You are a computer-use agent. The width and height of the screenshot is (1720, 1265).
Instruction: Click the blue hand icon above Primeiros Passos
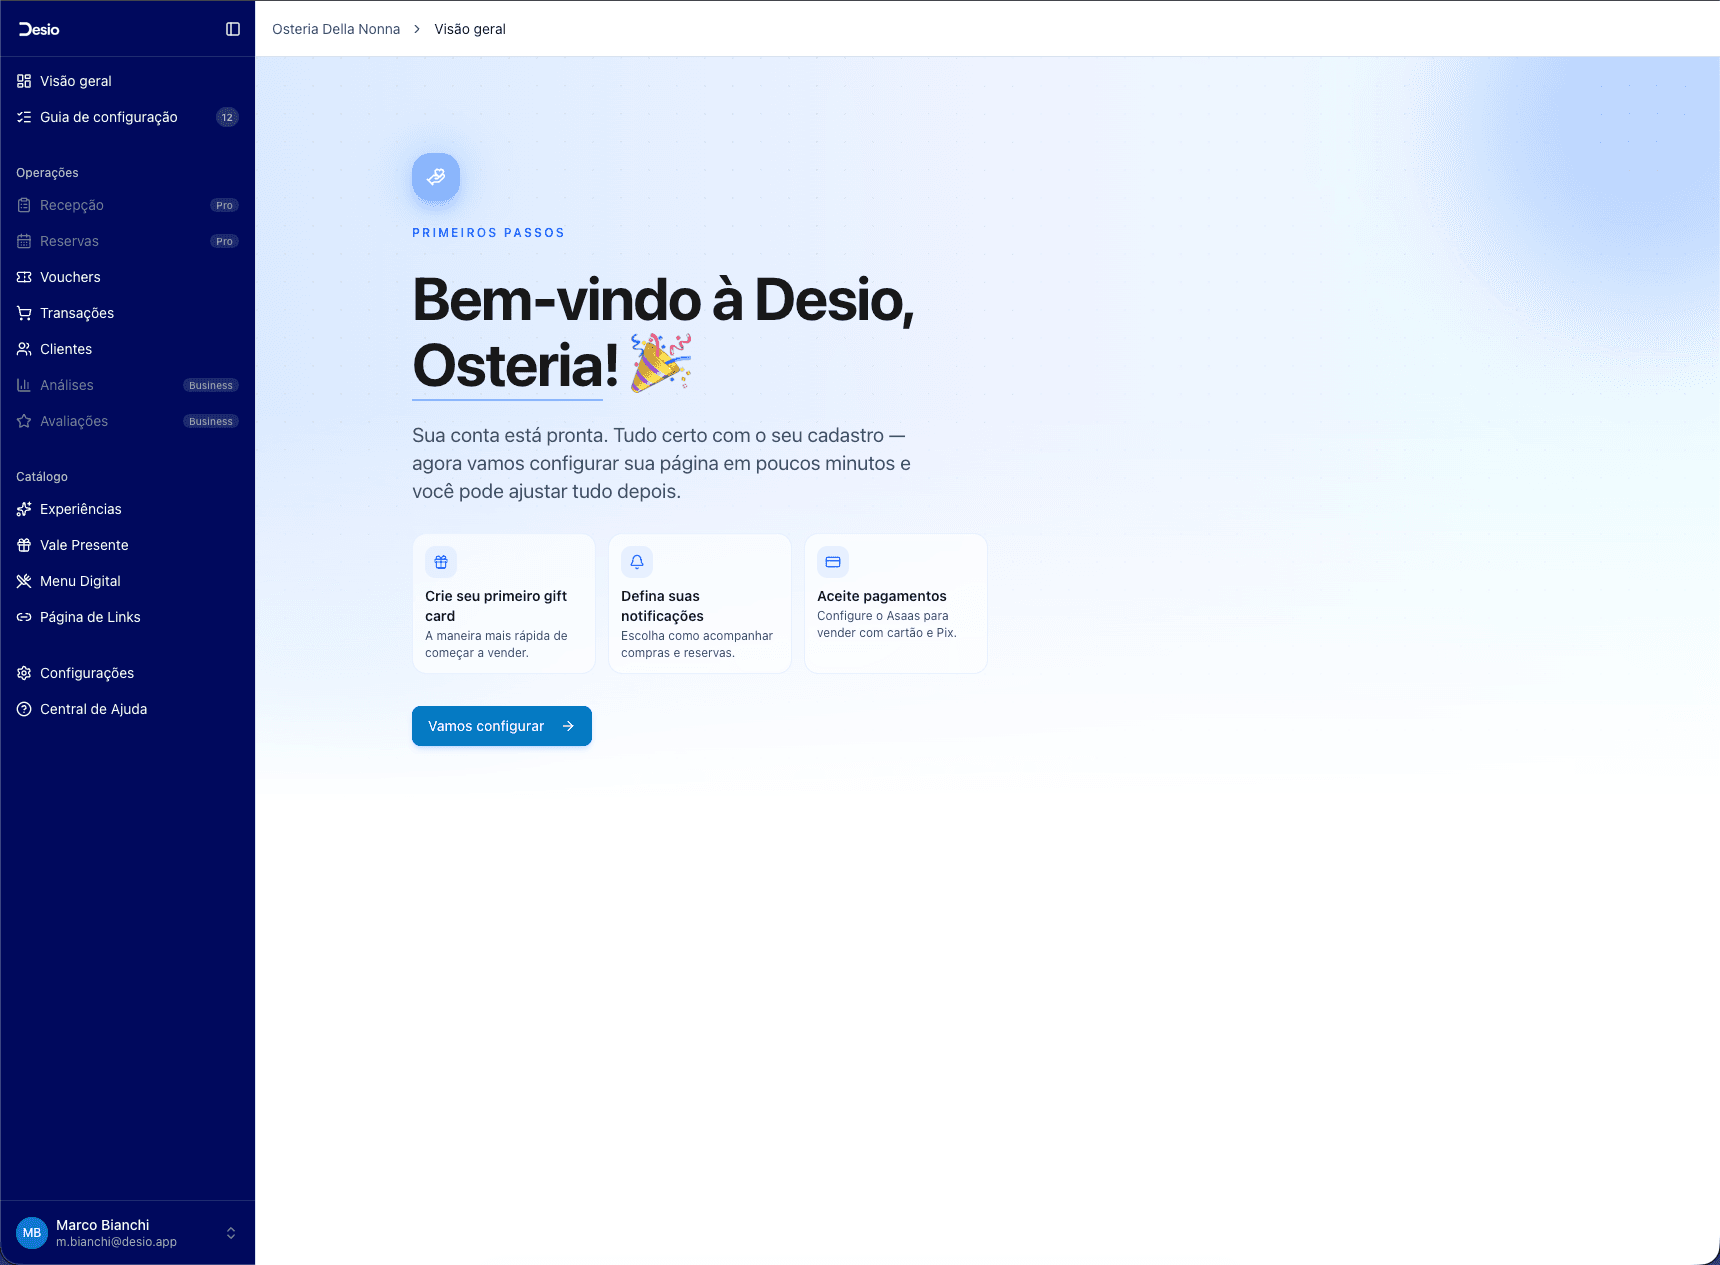tap(436, 177)
